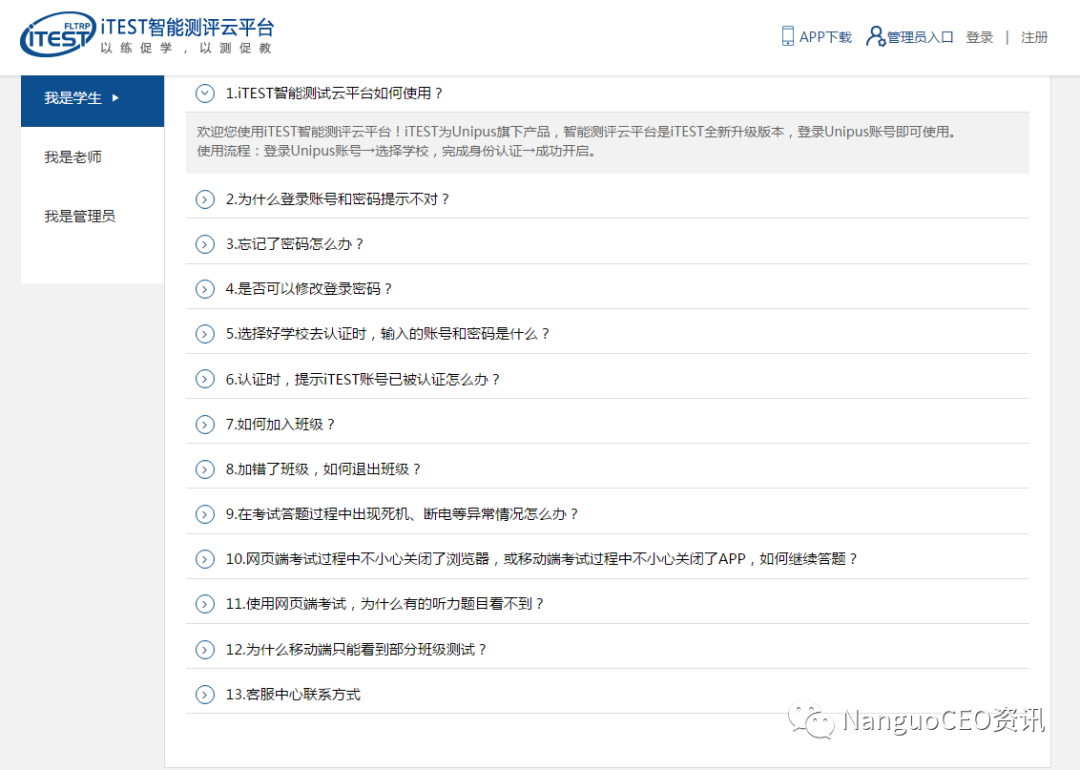Open the 管理员入口 link
The height and width of the screenshot is (770, 1080).
[920, 37]
